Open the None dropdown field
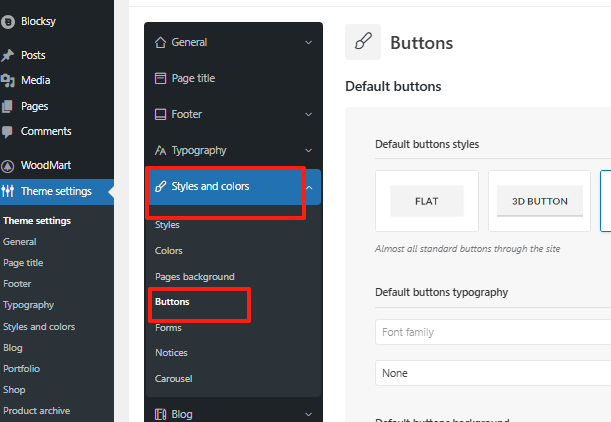This screenshot has height=422, width=611. point(492,373)
